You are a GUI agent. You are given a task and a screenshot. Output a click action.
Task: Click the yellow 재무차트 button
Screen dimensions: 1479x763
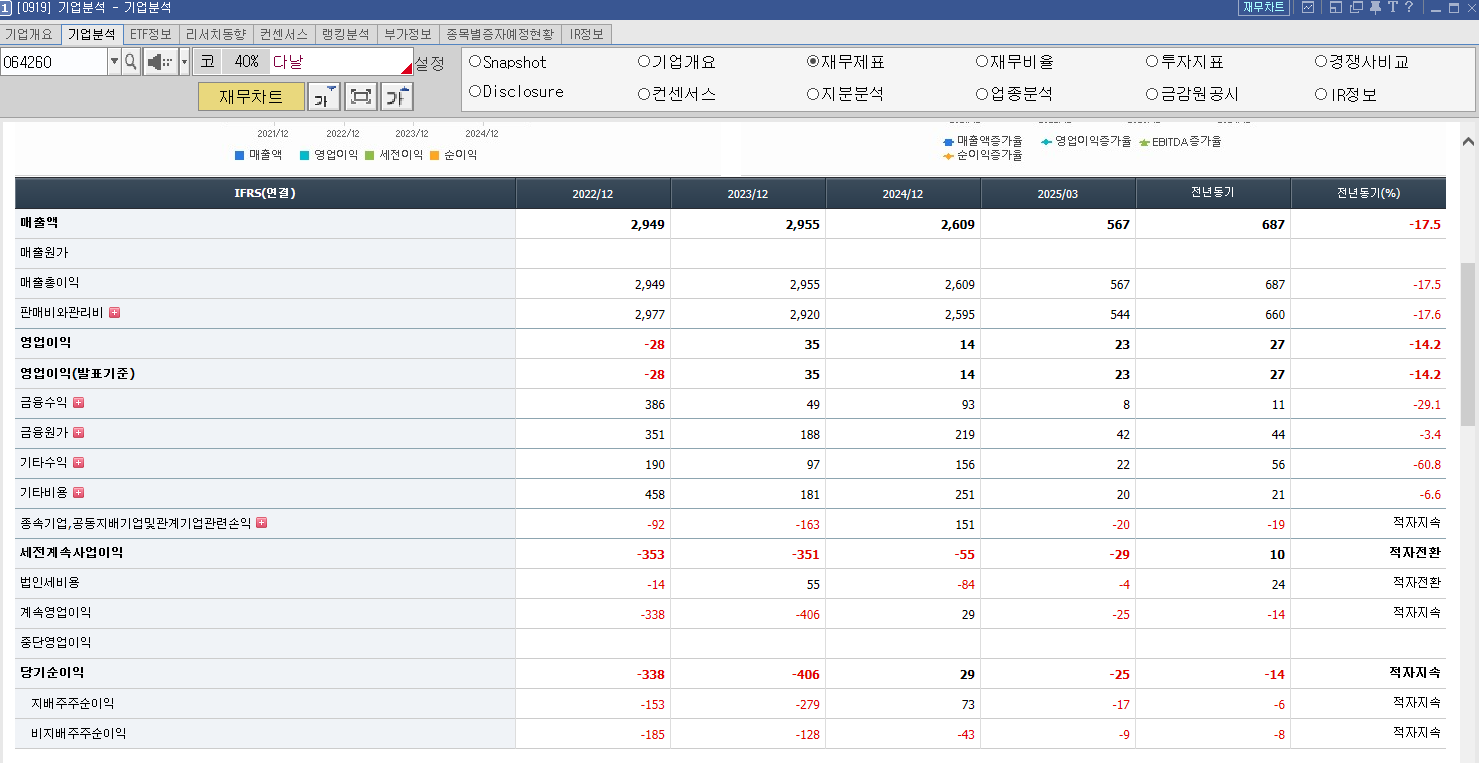[251, 97]
